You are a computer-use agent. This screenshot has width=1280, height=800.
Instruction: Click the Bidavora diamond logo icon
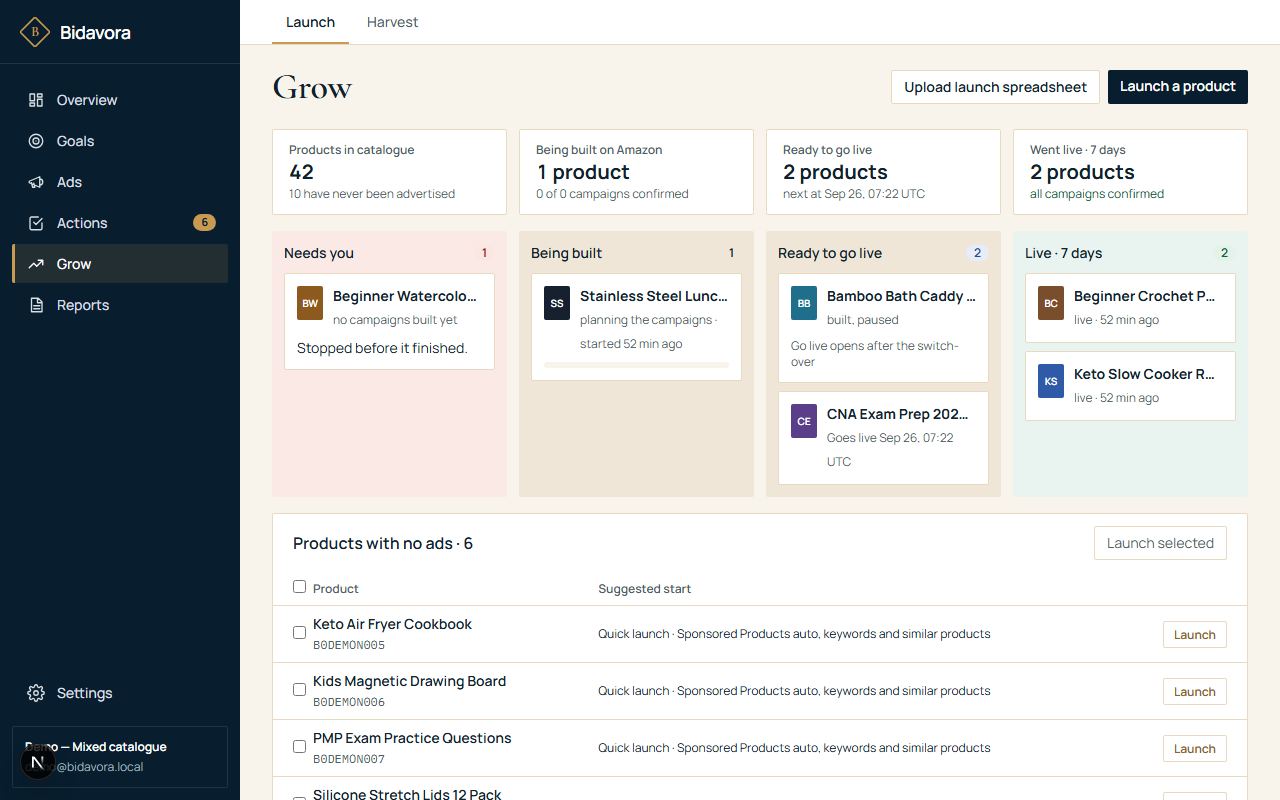tap(35, 32)
